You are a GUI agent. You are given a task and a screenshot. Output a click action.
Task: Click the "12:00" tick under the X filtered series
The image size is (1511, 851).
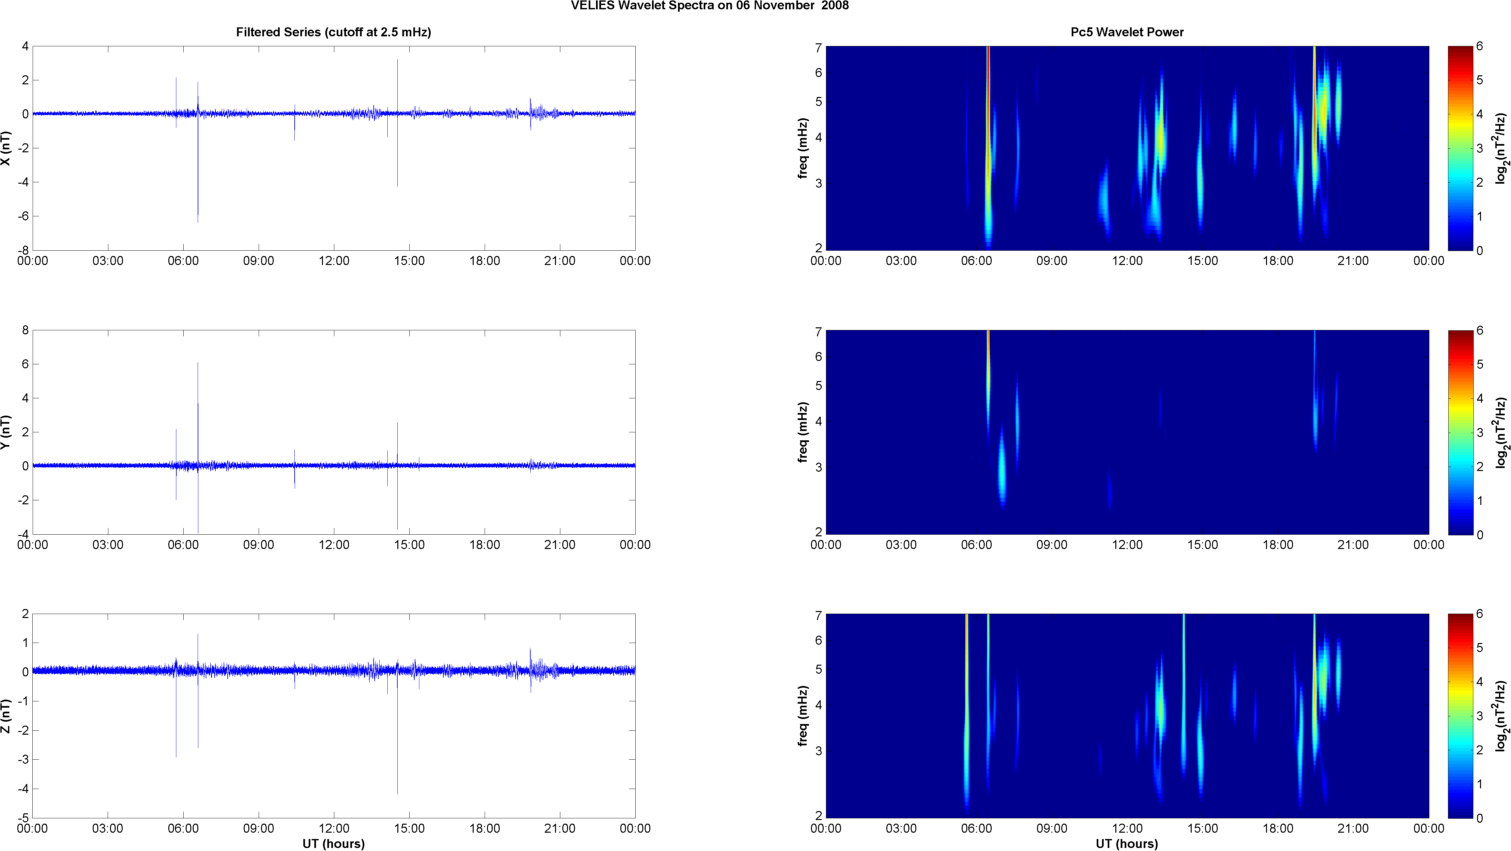[x=334, y=262]
